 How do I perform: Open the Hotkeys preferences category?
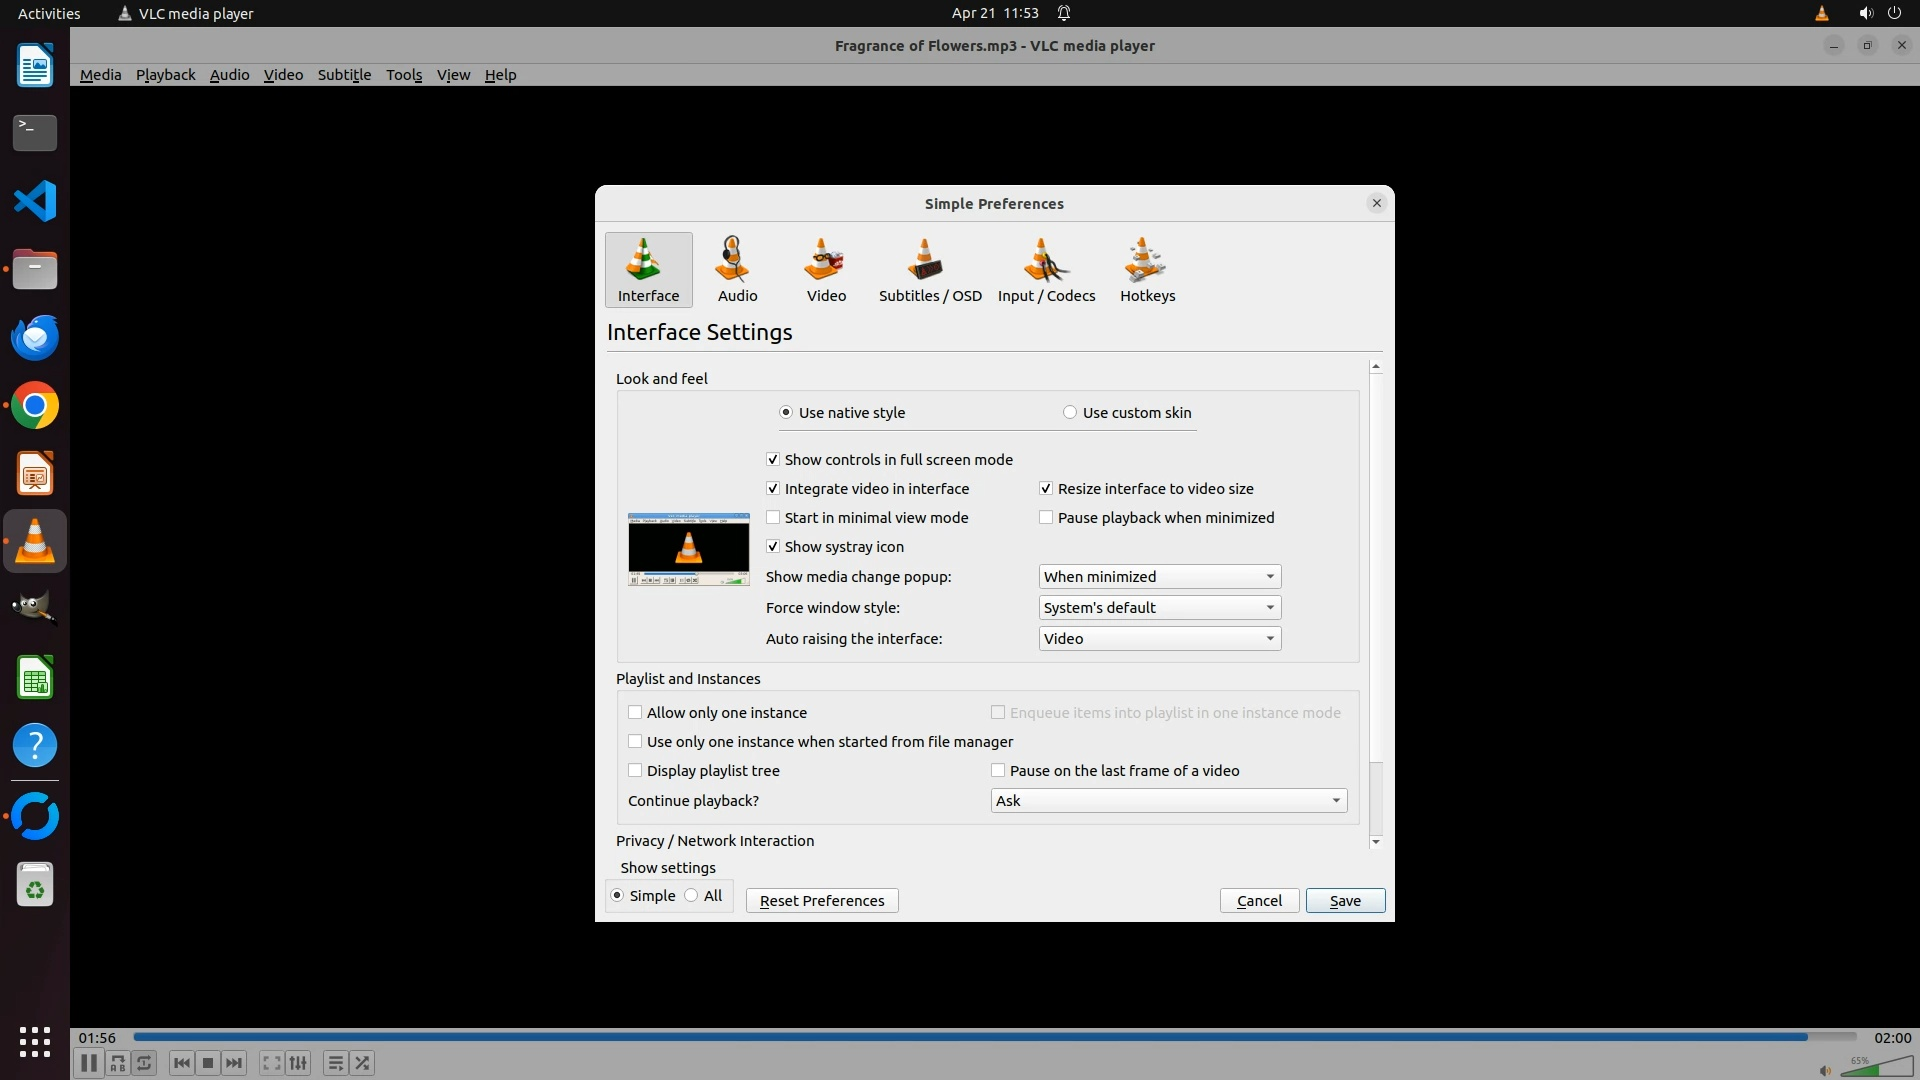pos(1147,269)
